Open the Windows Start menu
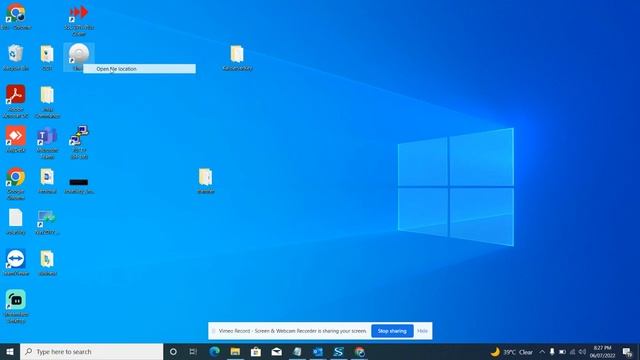Viewport: 640px width, 360px height. 10,352
